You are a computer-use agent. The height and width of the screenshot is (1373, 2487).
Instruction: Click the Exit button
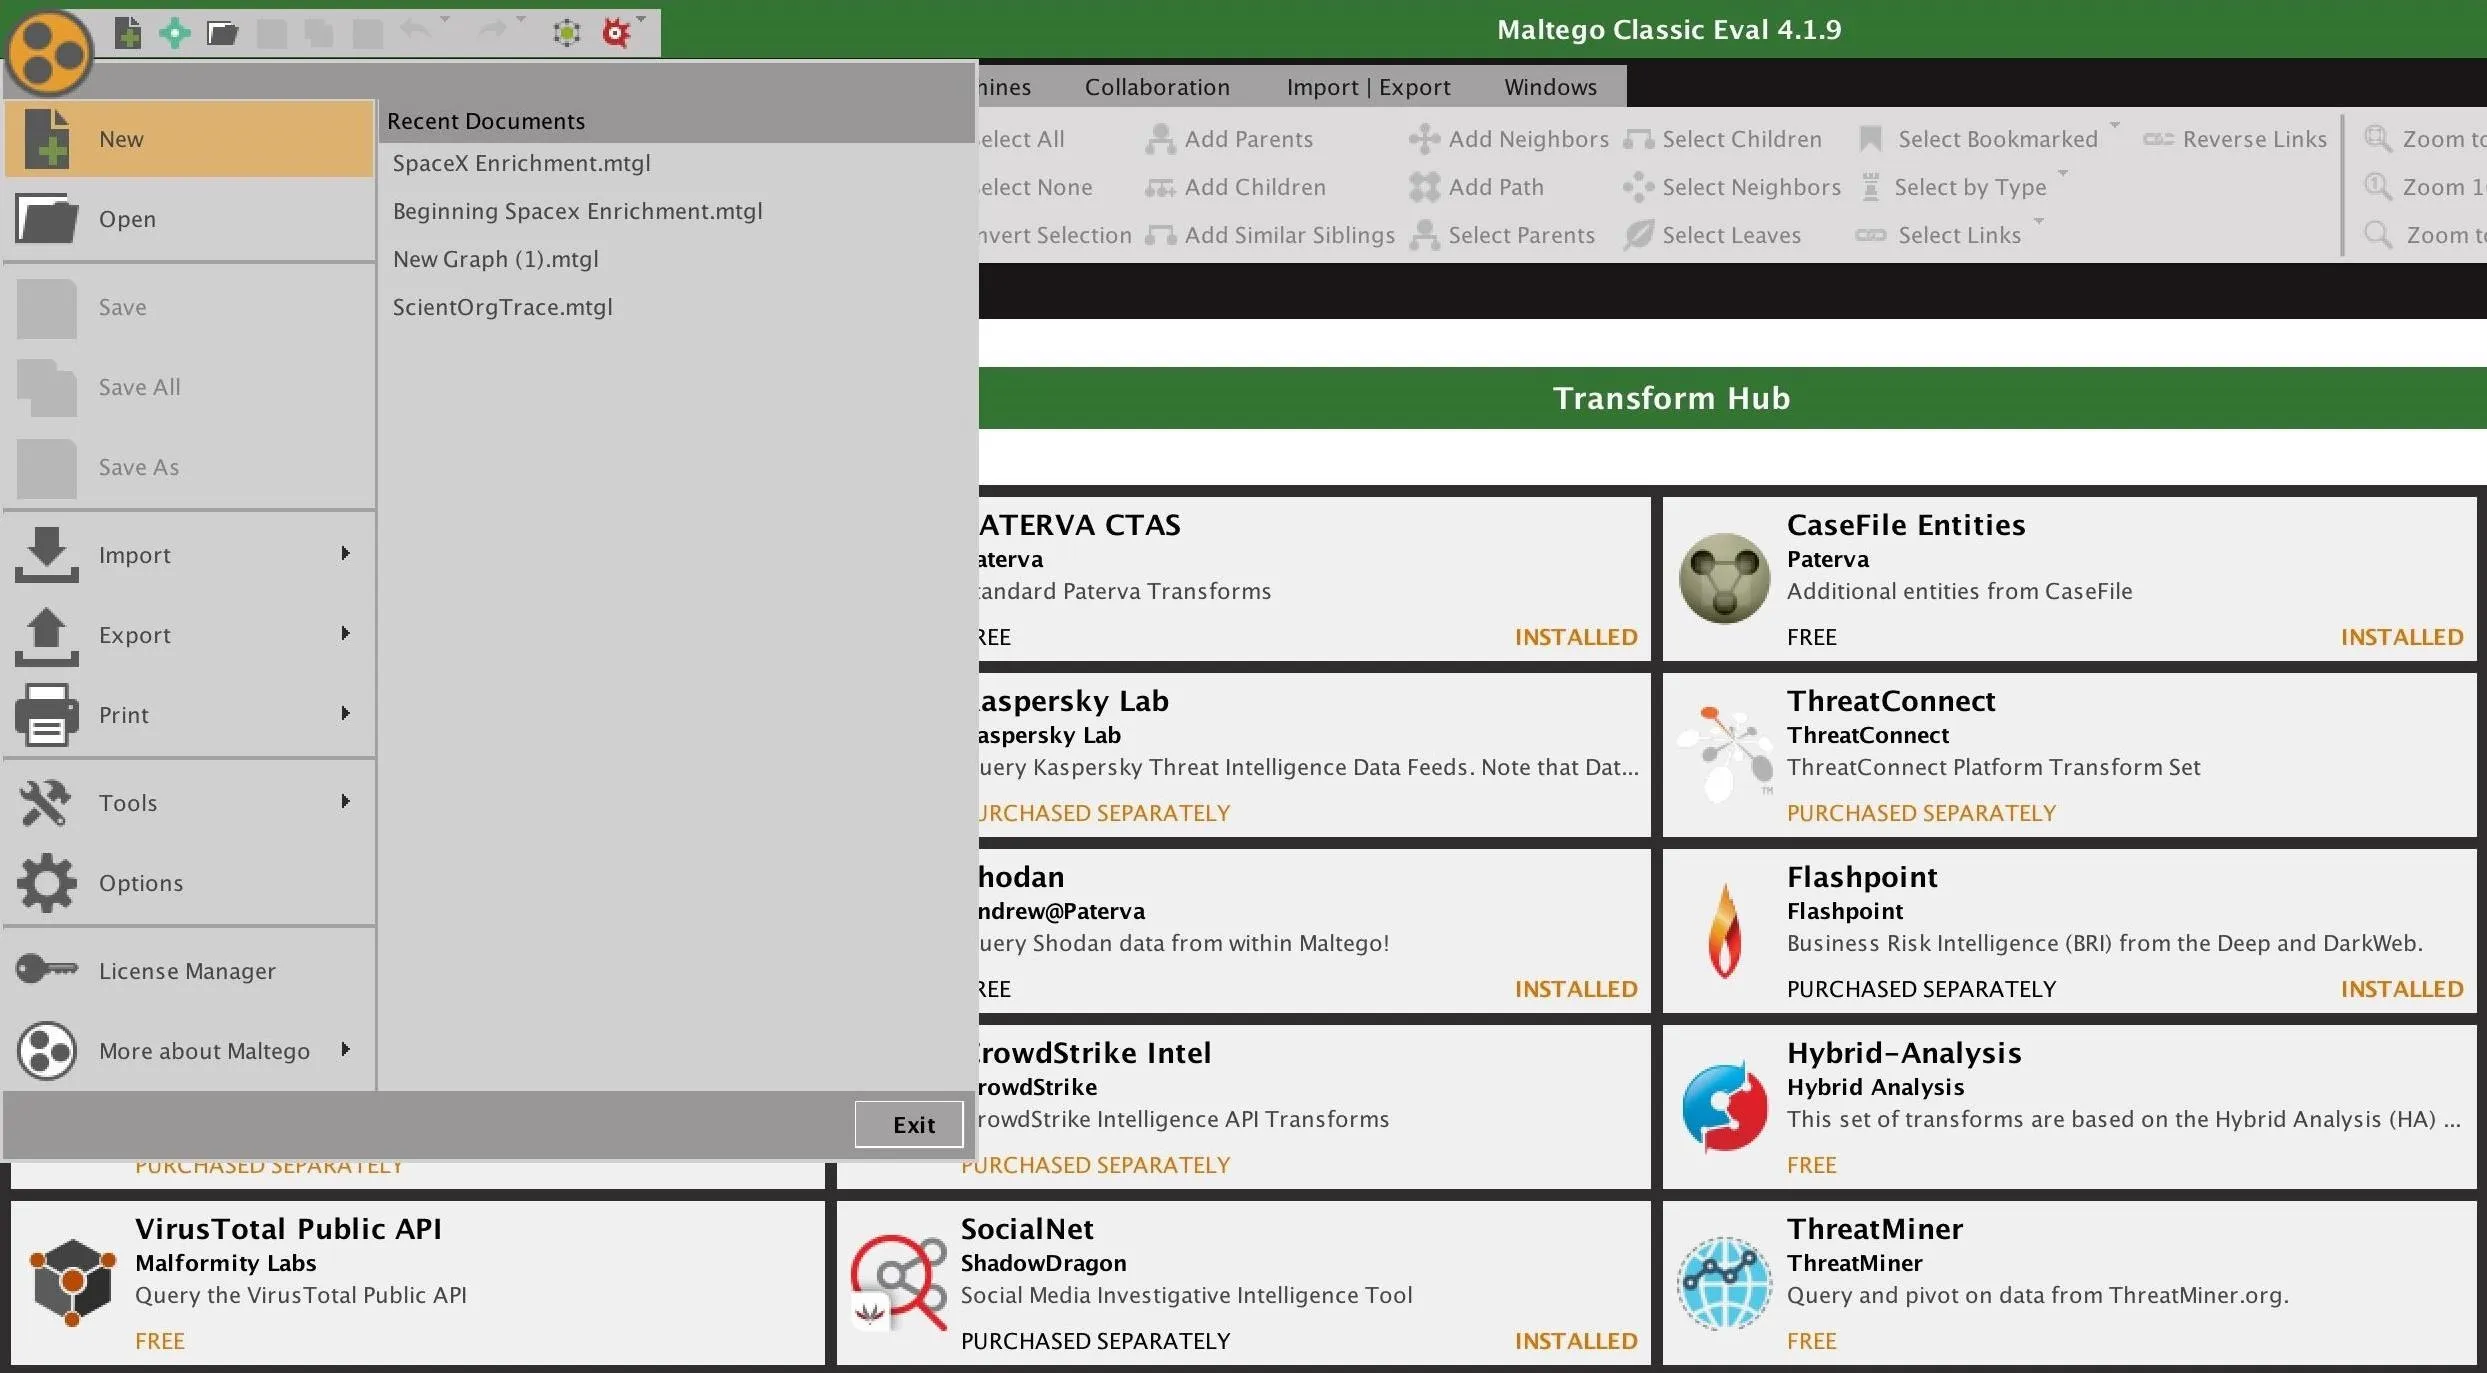909,1124
